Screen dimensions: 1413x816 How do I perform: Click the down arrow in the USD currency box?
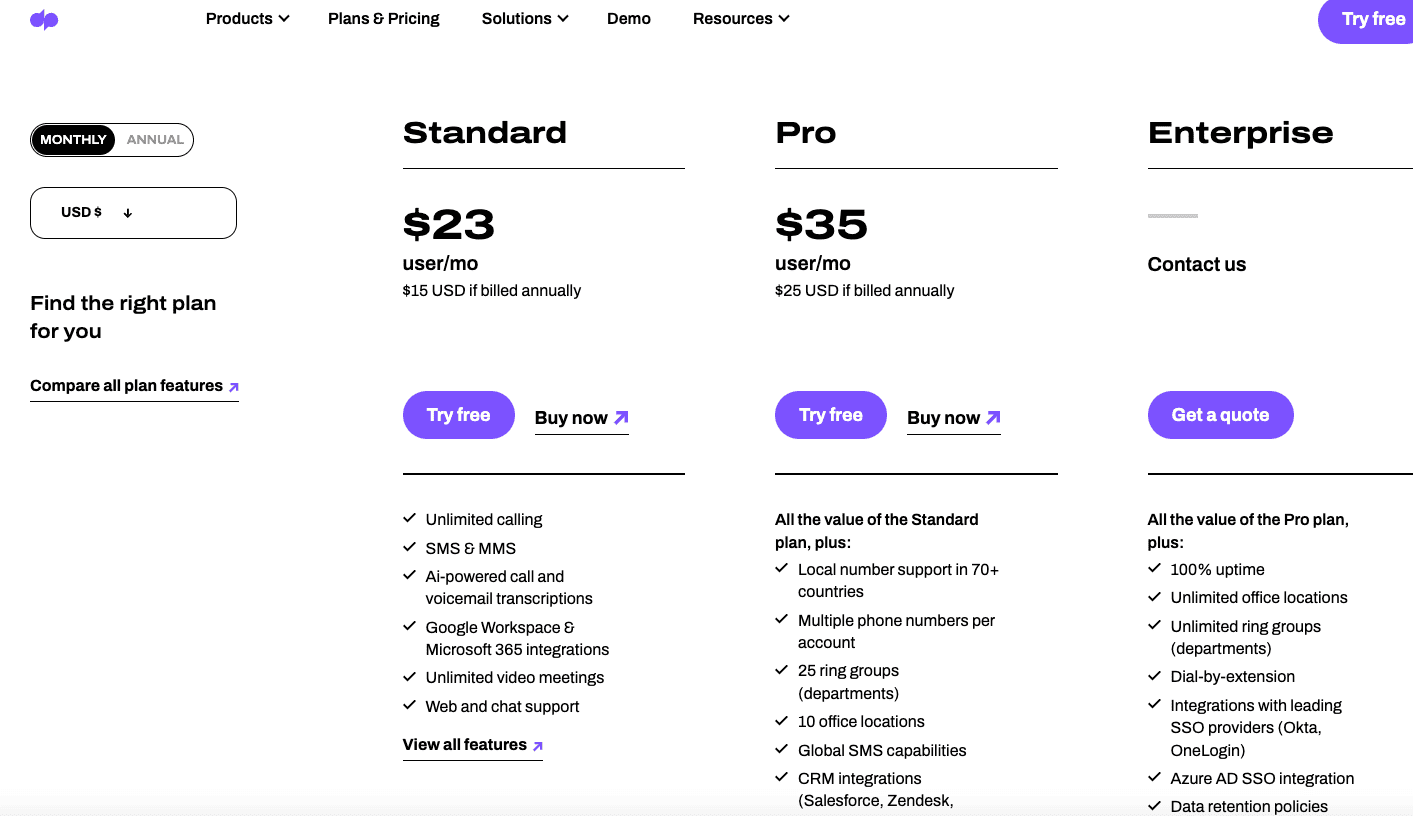point(128,213)
